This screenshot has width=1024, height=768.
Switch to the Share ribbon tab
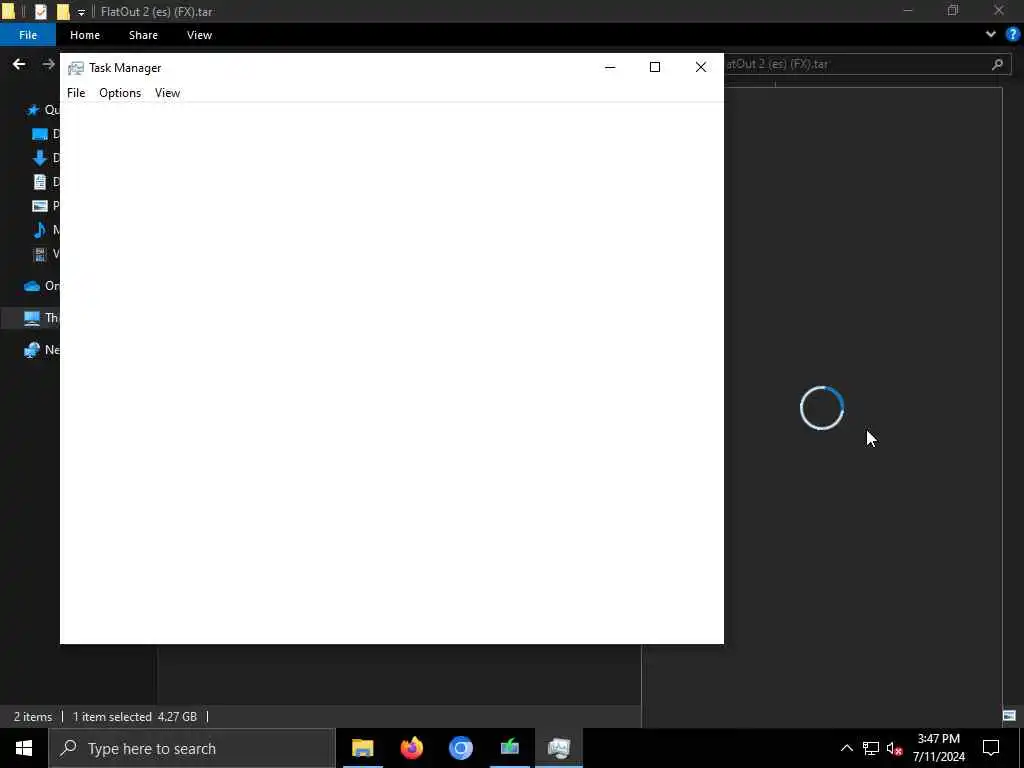pyautogui.click(x=143, y=35)
